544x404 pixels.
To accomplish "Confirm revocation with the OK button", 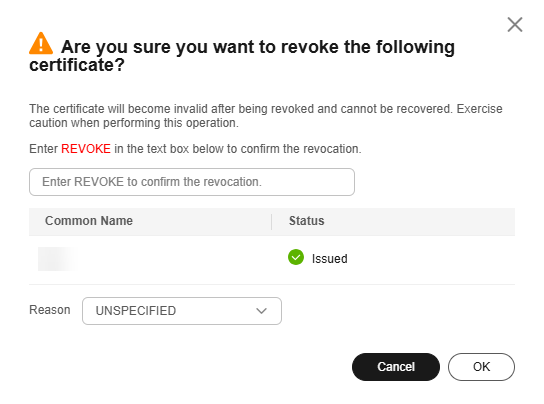I will coord(481,367).
